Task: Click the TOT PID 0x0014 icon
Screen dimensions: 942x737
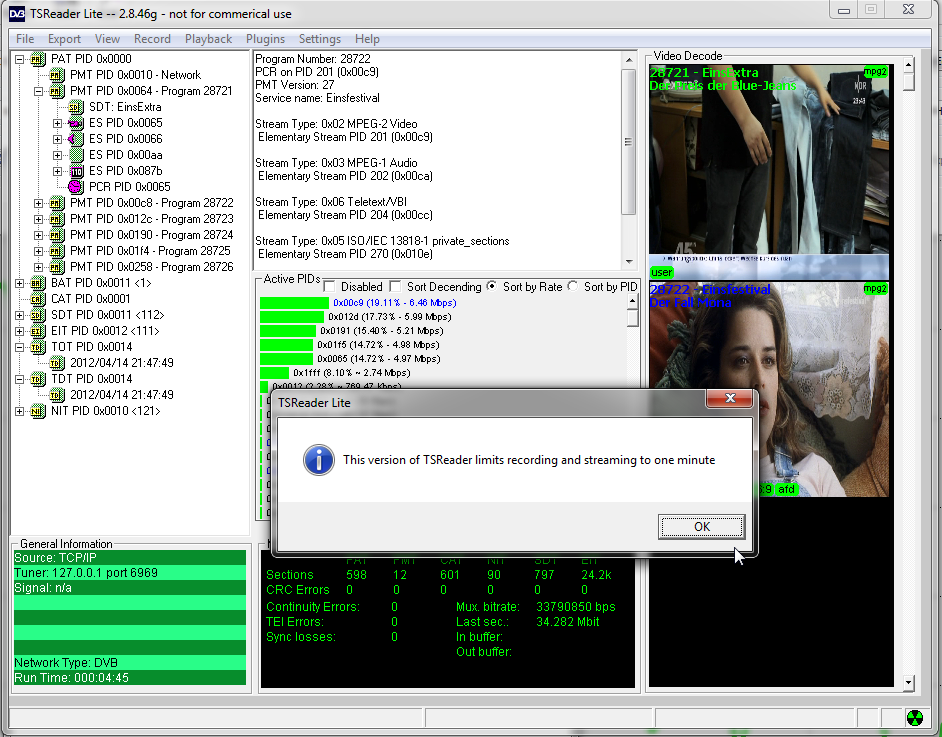Action: 37,347
